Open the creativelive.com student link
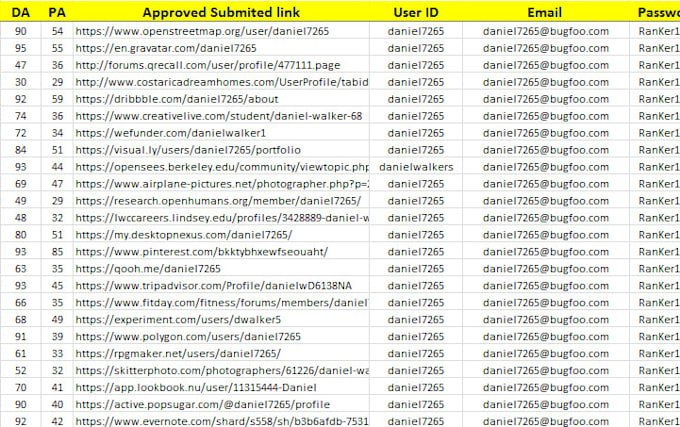 point(219,116)
